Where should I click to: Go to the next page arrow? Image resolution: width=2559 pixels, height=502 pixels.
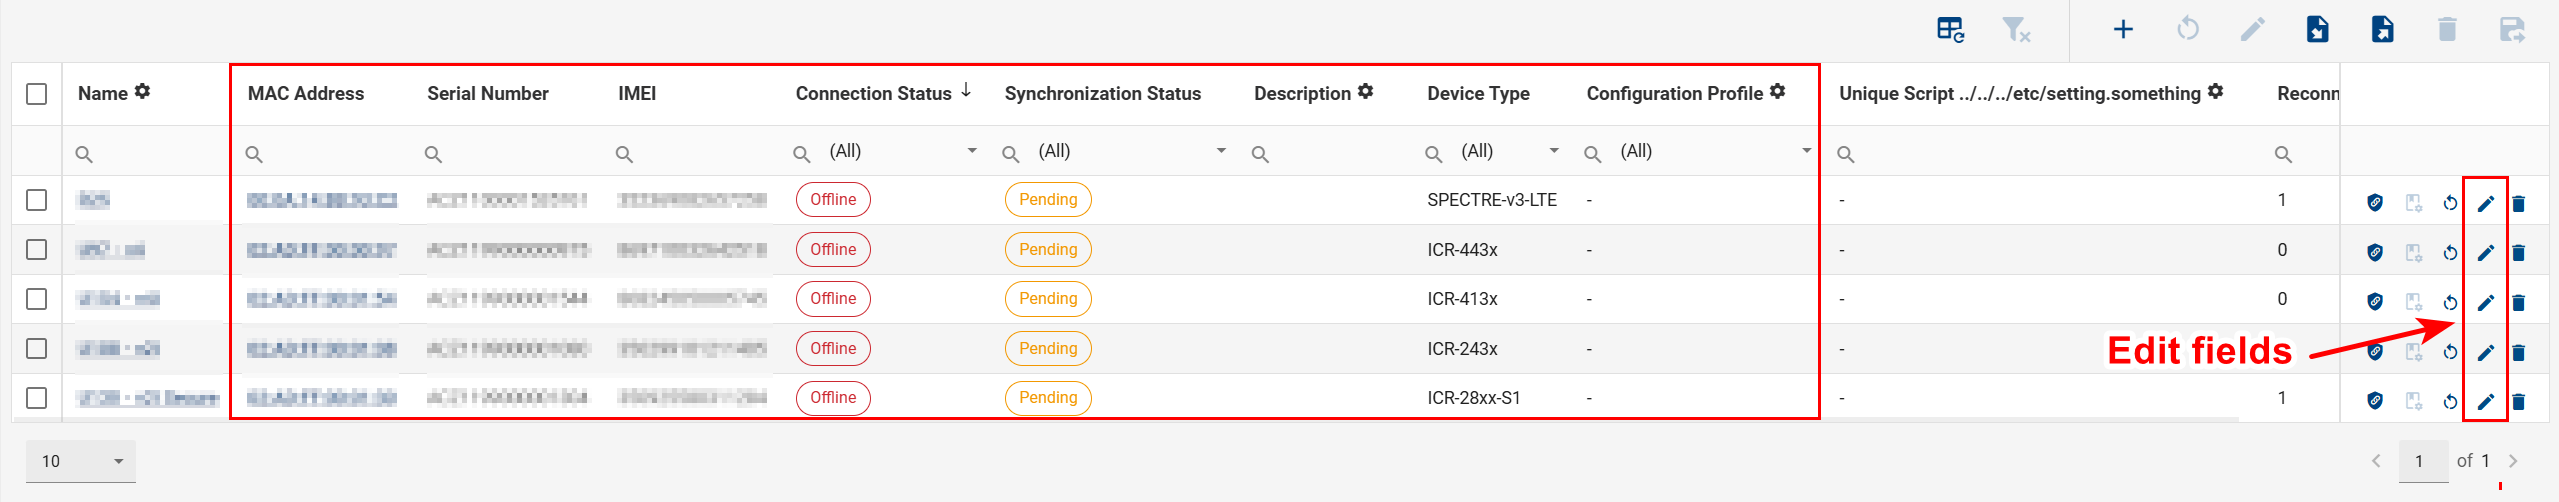[2513, 461]
